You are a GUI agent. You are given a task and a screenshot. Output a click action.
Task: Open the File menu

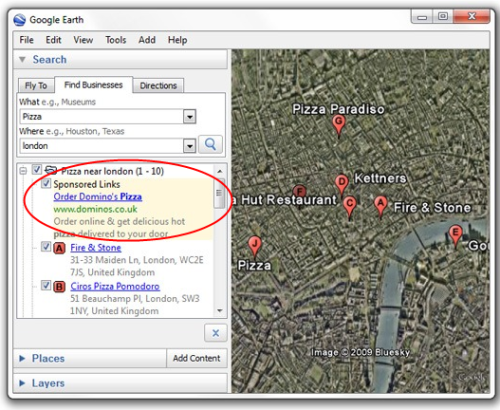point(27,40)
